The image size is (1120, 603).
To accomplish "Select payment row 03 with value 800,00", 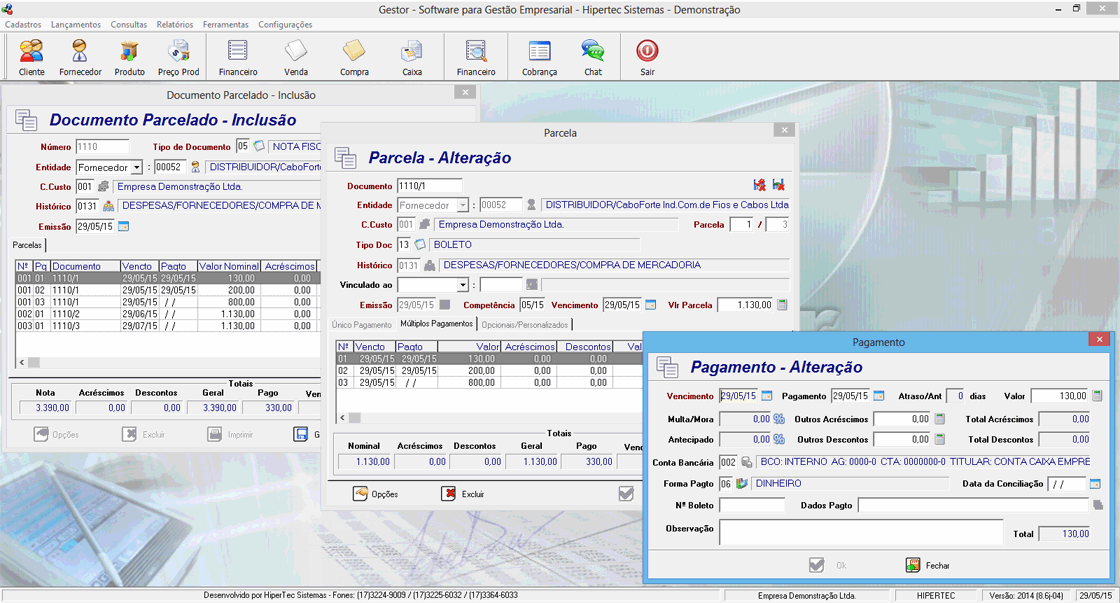I will 489,382.
